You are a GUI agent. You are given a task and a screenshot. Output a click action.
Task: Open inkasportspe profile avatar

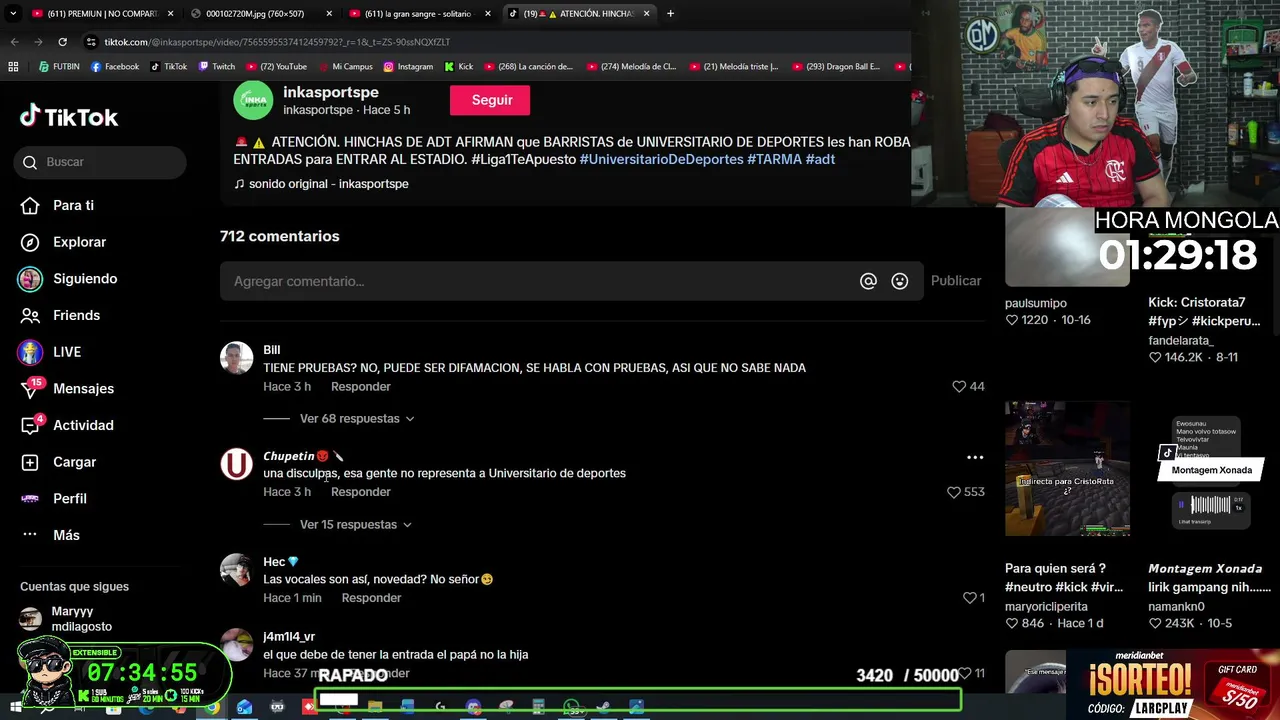coord(253,100)
